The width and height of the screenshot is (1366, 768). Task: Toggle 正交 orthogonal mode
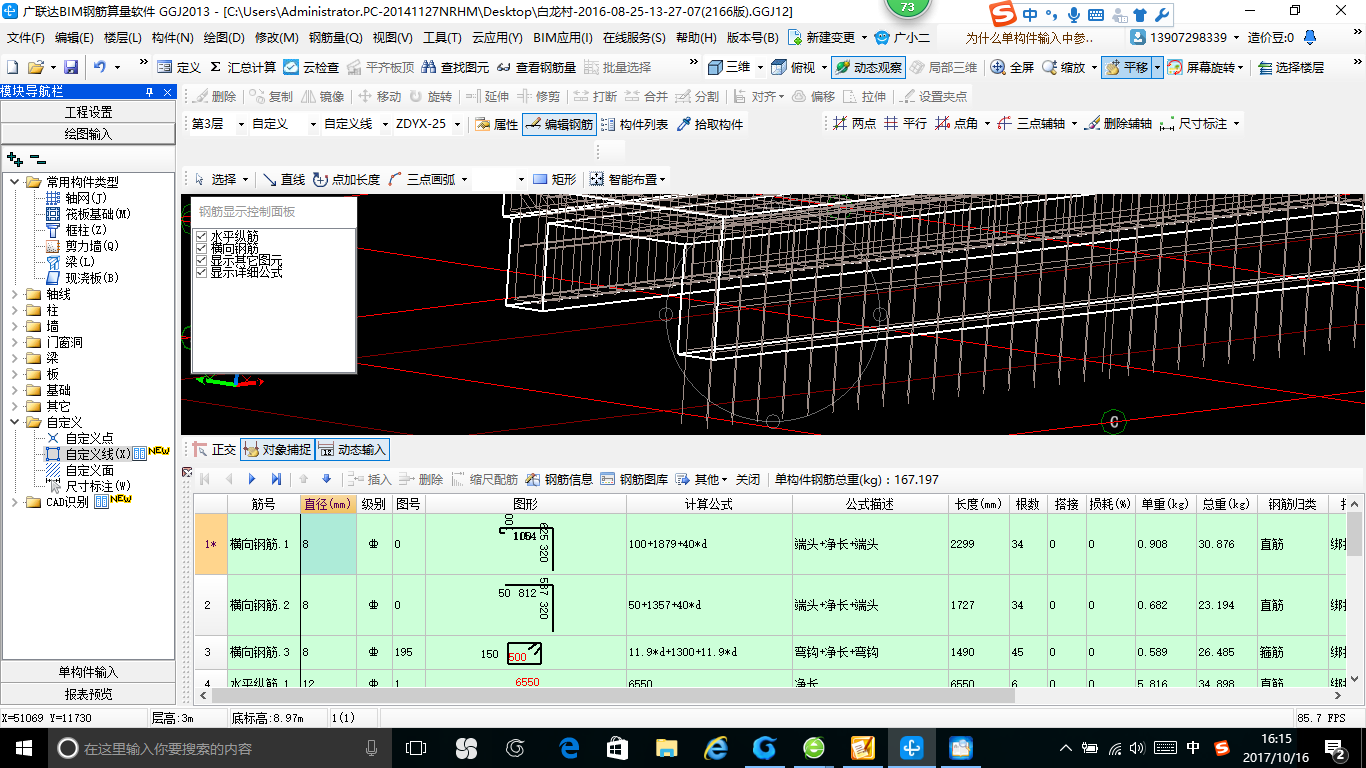click(214, 450)
